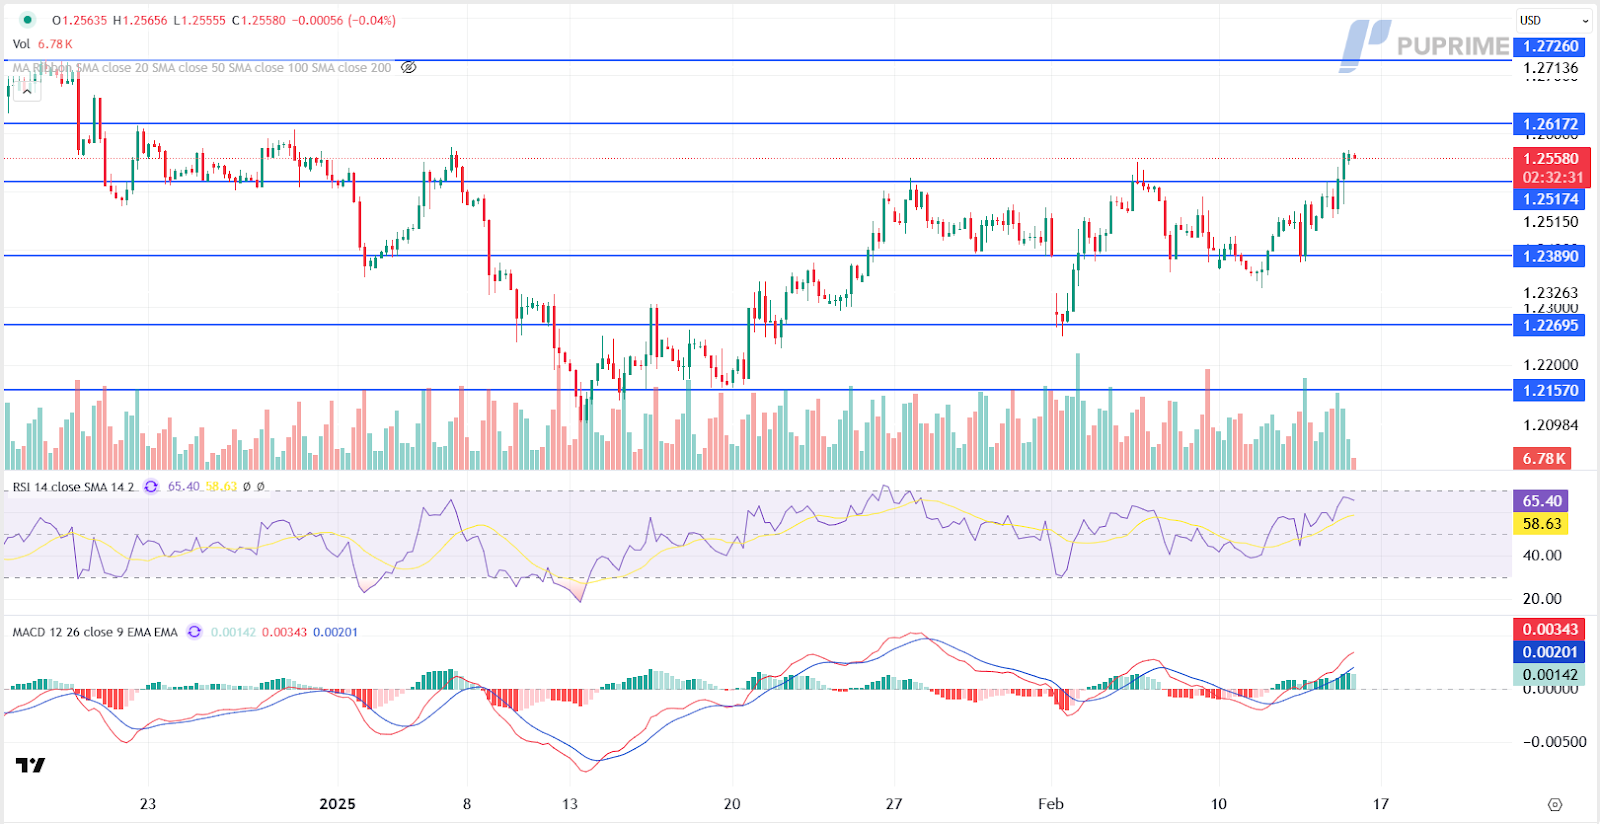This screenshot has height=824, width=1600.
Task: Click the 20.00 RSI axis value
Action: tap(1542, 599)
